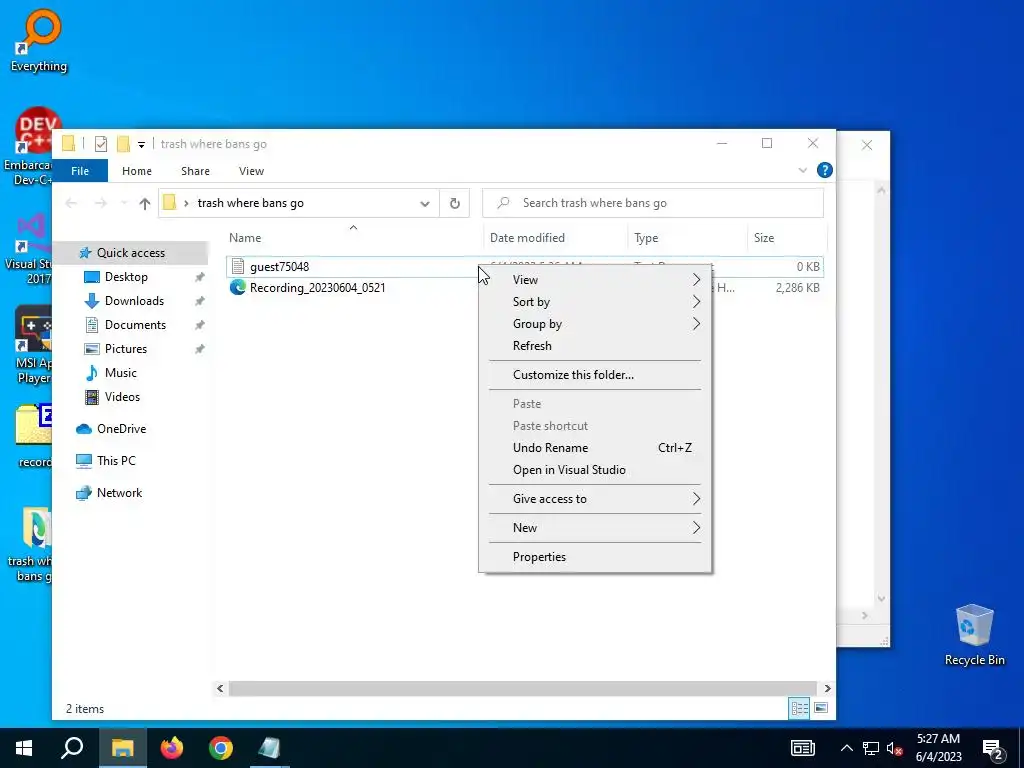1024x768 pixels.
Task: Open Properties from the context menu
Action: [x=595, y=557]
